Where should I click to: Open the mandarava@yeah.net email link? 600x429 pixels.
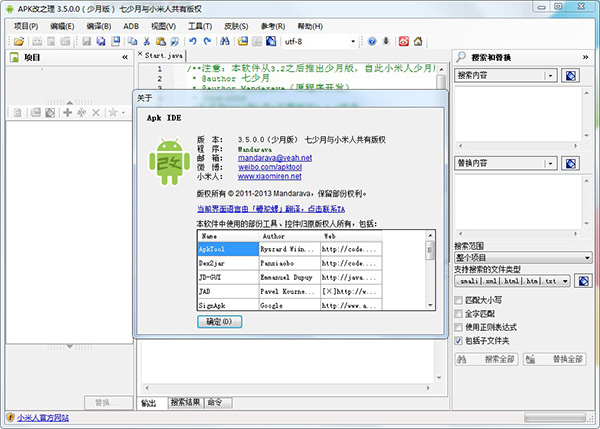[275, 158]
